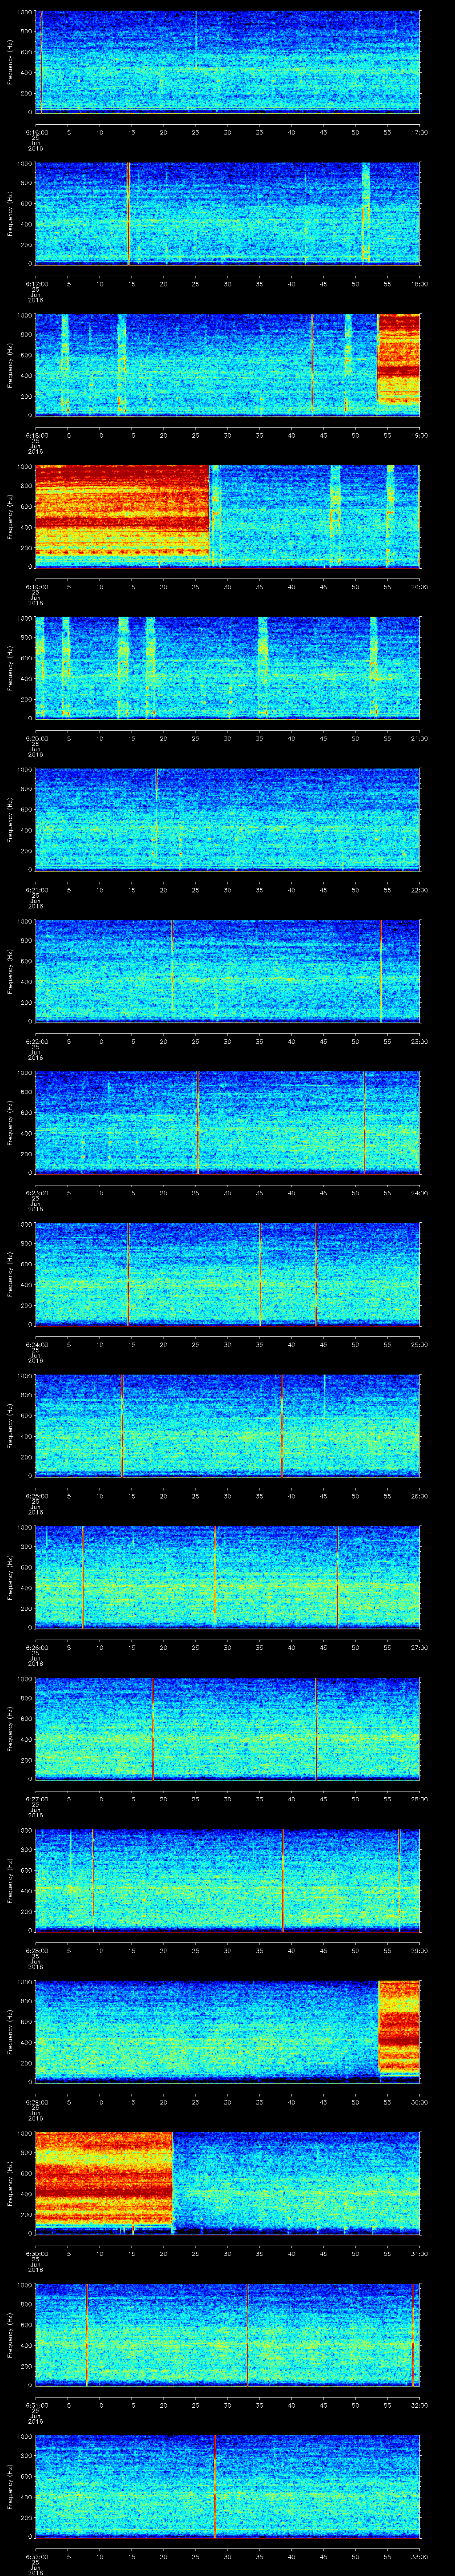Click the red vertical spike in 6:18:00 spectrogram
455x2576 pixels.
coord(313,364)
